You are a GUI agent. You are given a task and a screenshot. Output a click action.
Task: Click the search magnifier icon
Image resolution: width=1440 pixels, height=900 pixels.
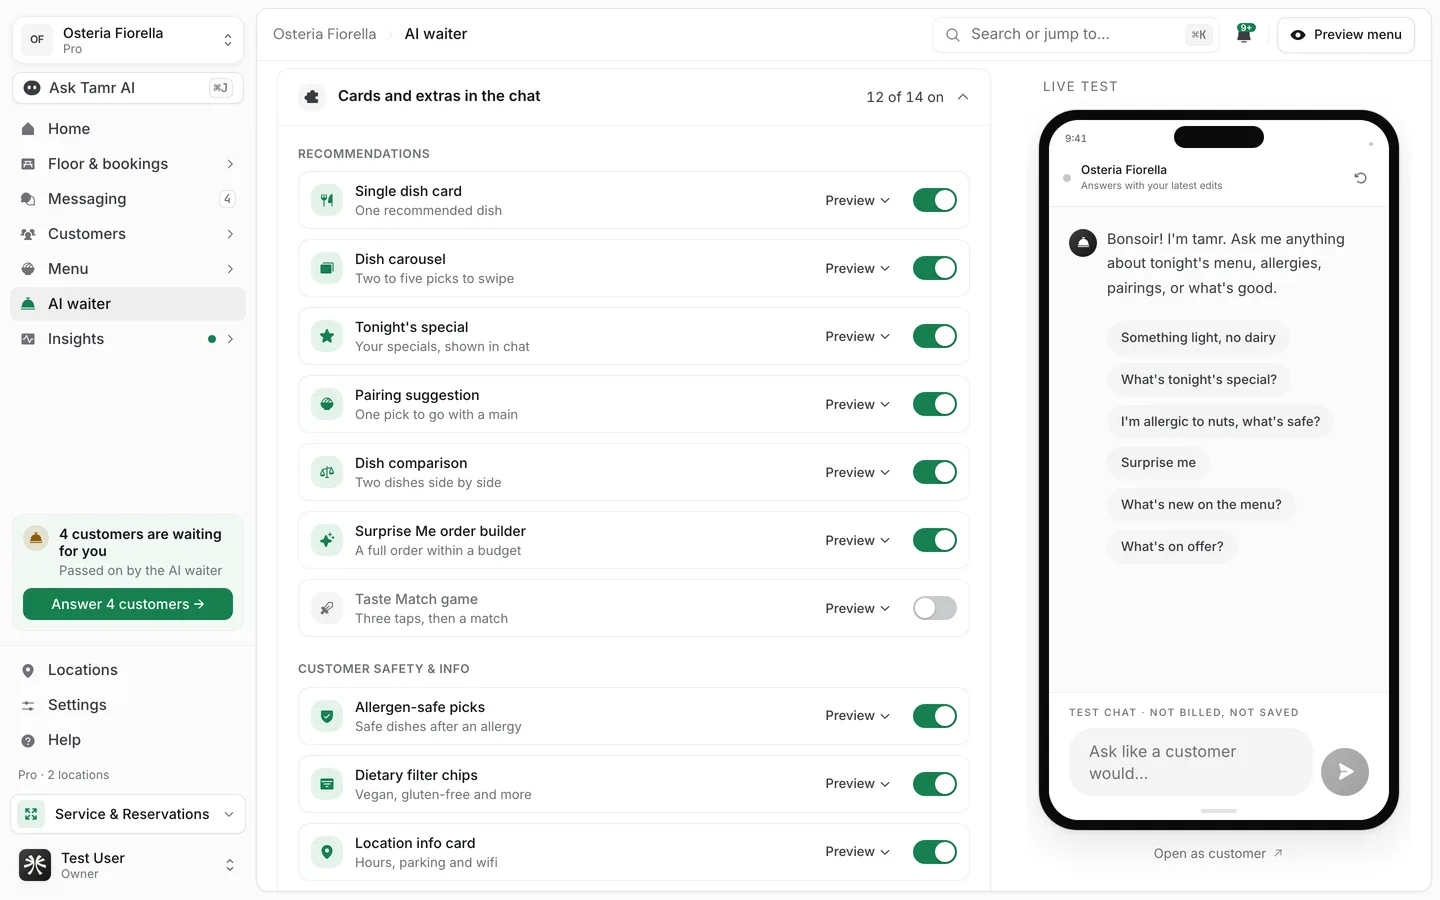tap(953, 35)
